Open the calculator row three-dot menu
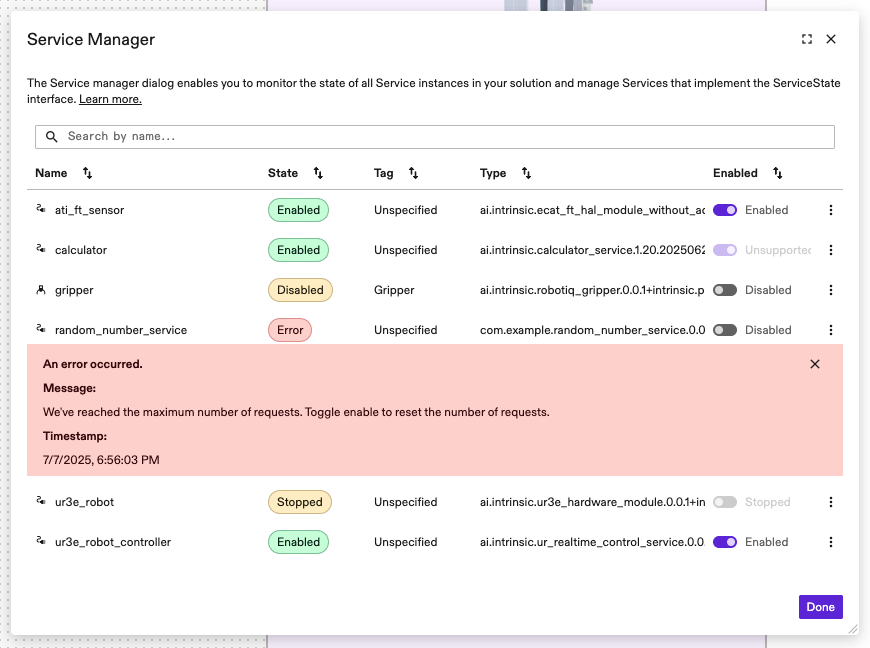 pos(831,250)
